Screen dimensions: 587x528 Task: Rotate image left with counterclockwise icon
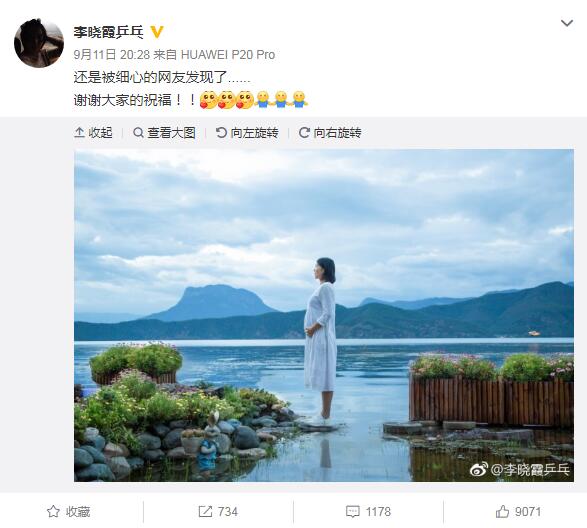point(221,133)
